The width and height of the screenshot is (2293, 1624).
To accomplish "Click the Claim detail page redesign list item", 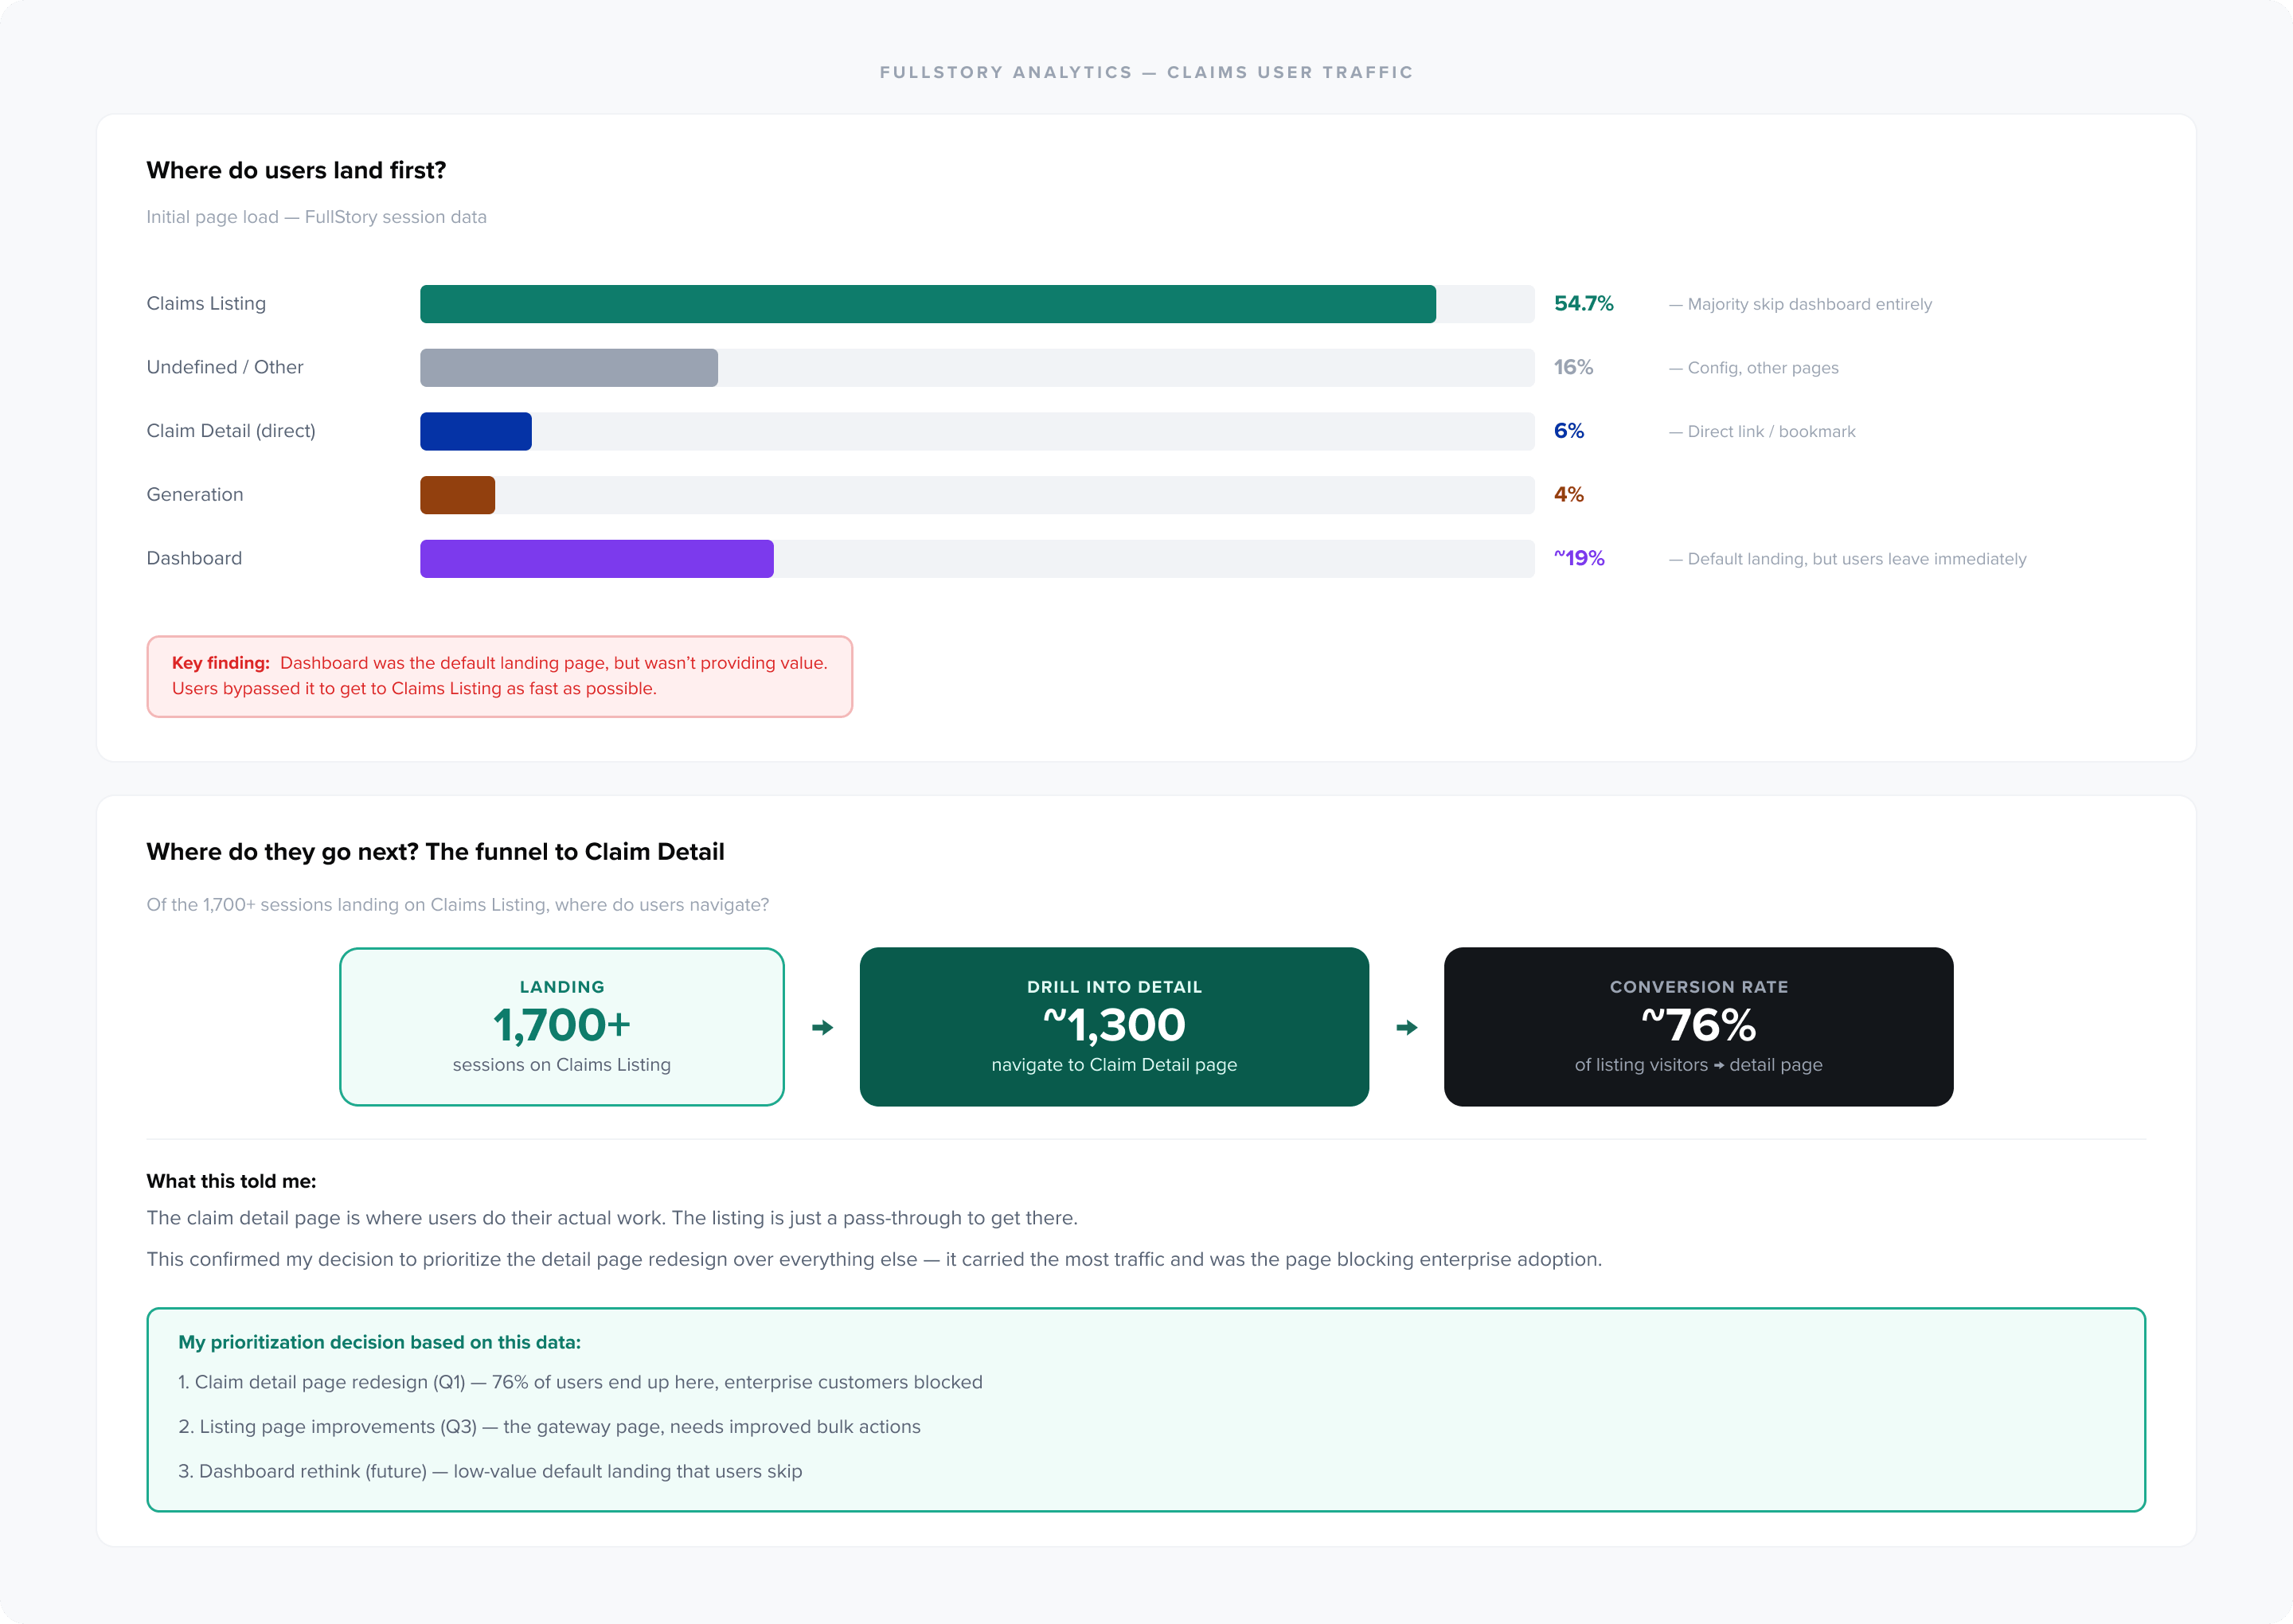I will (x=580, y=1382).
